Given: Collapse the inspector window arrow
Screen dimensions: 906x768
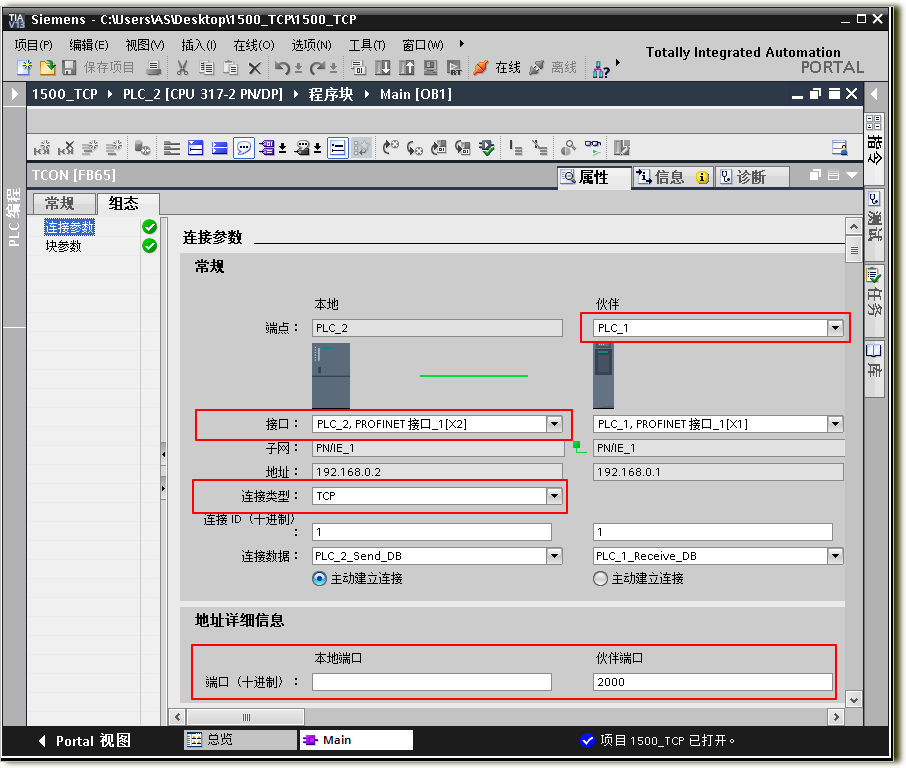Looking at the screenshot, I should [x=853, y=175].
